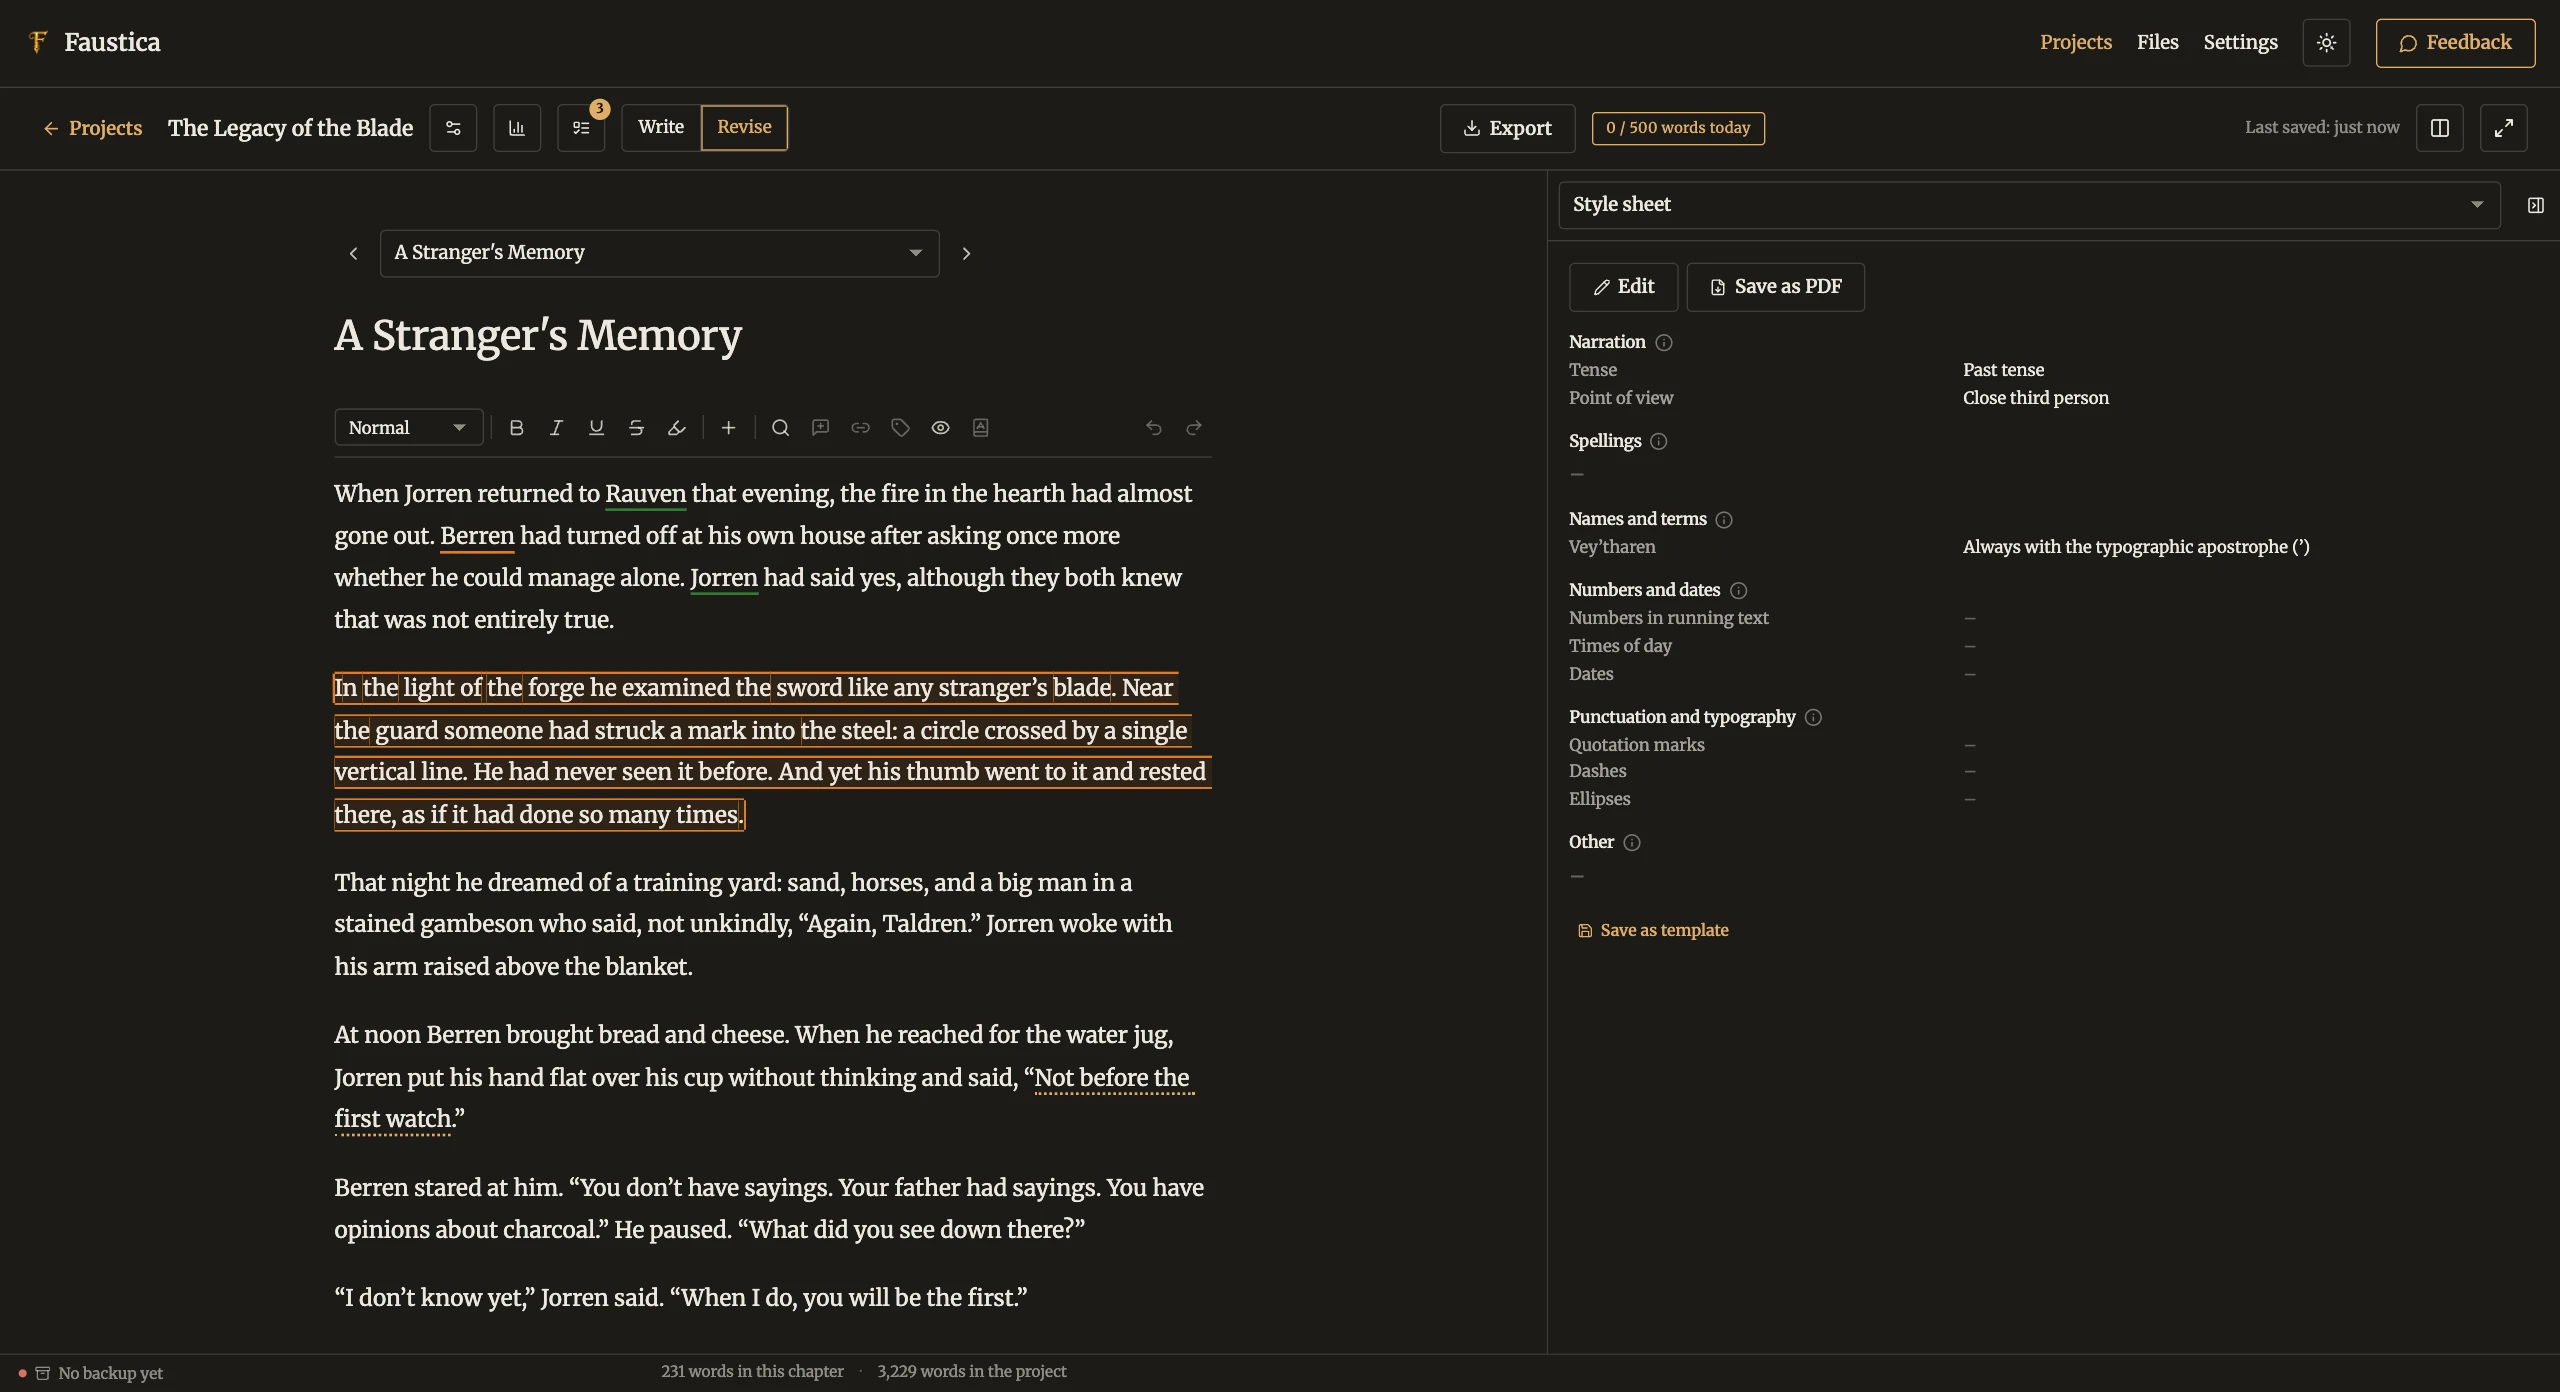This screenshot has height=1392, width=2560.
Task: Show info for Narration section
Action: click(x=1664, y=343)
